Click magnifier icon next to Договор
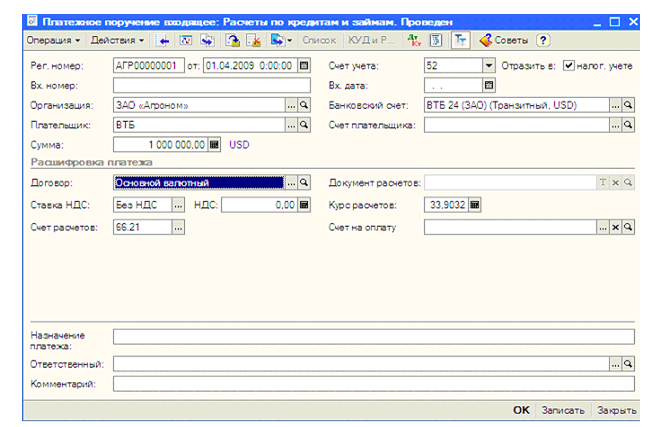Screen dimensions: 659x427 pos(305,184)
